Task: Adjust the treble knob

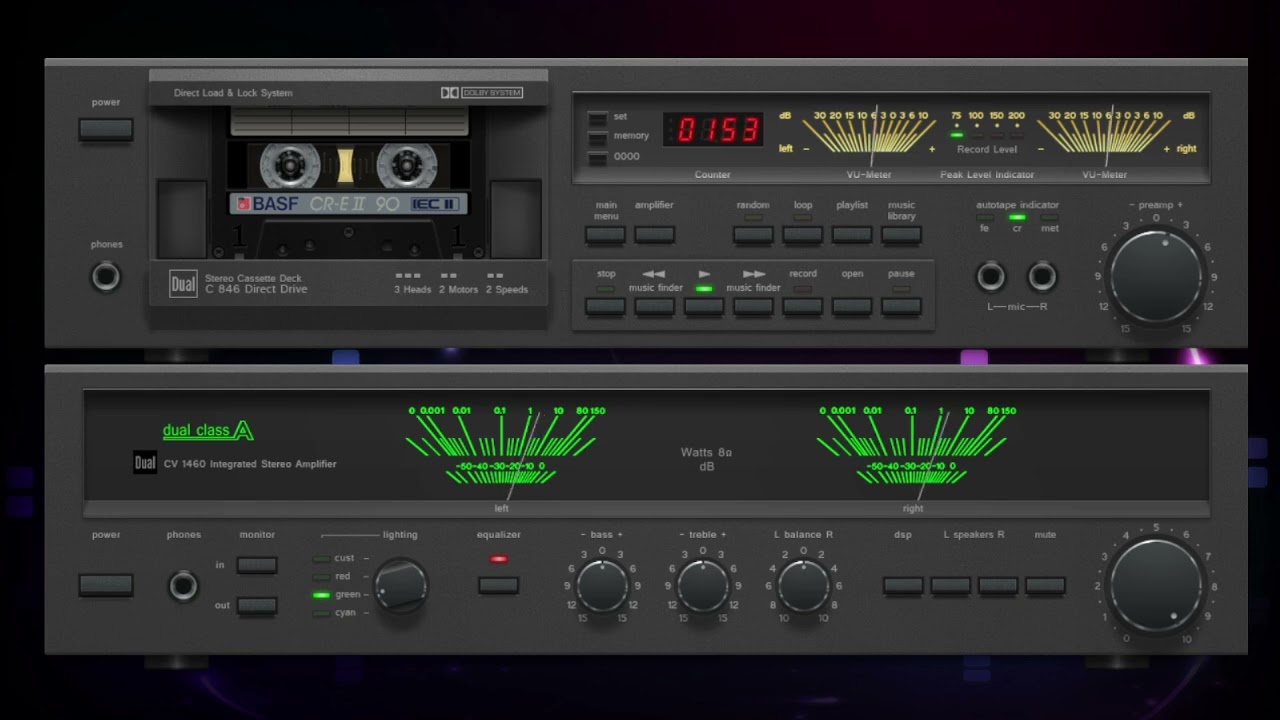Action: 703,586
